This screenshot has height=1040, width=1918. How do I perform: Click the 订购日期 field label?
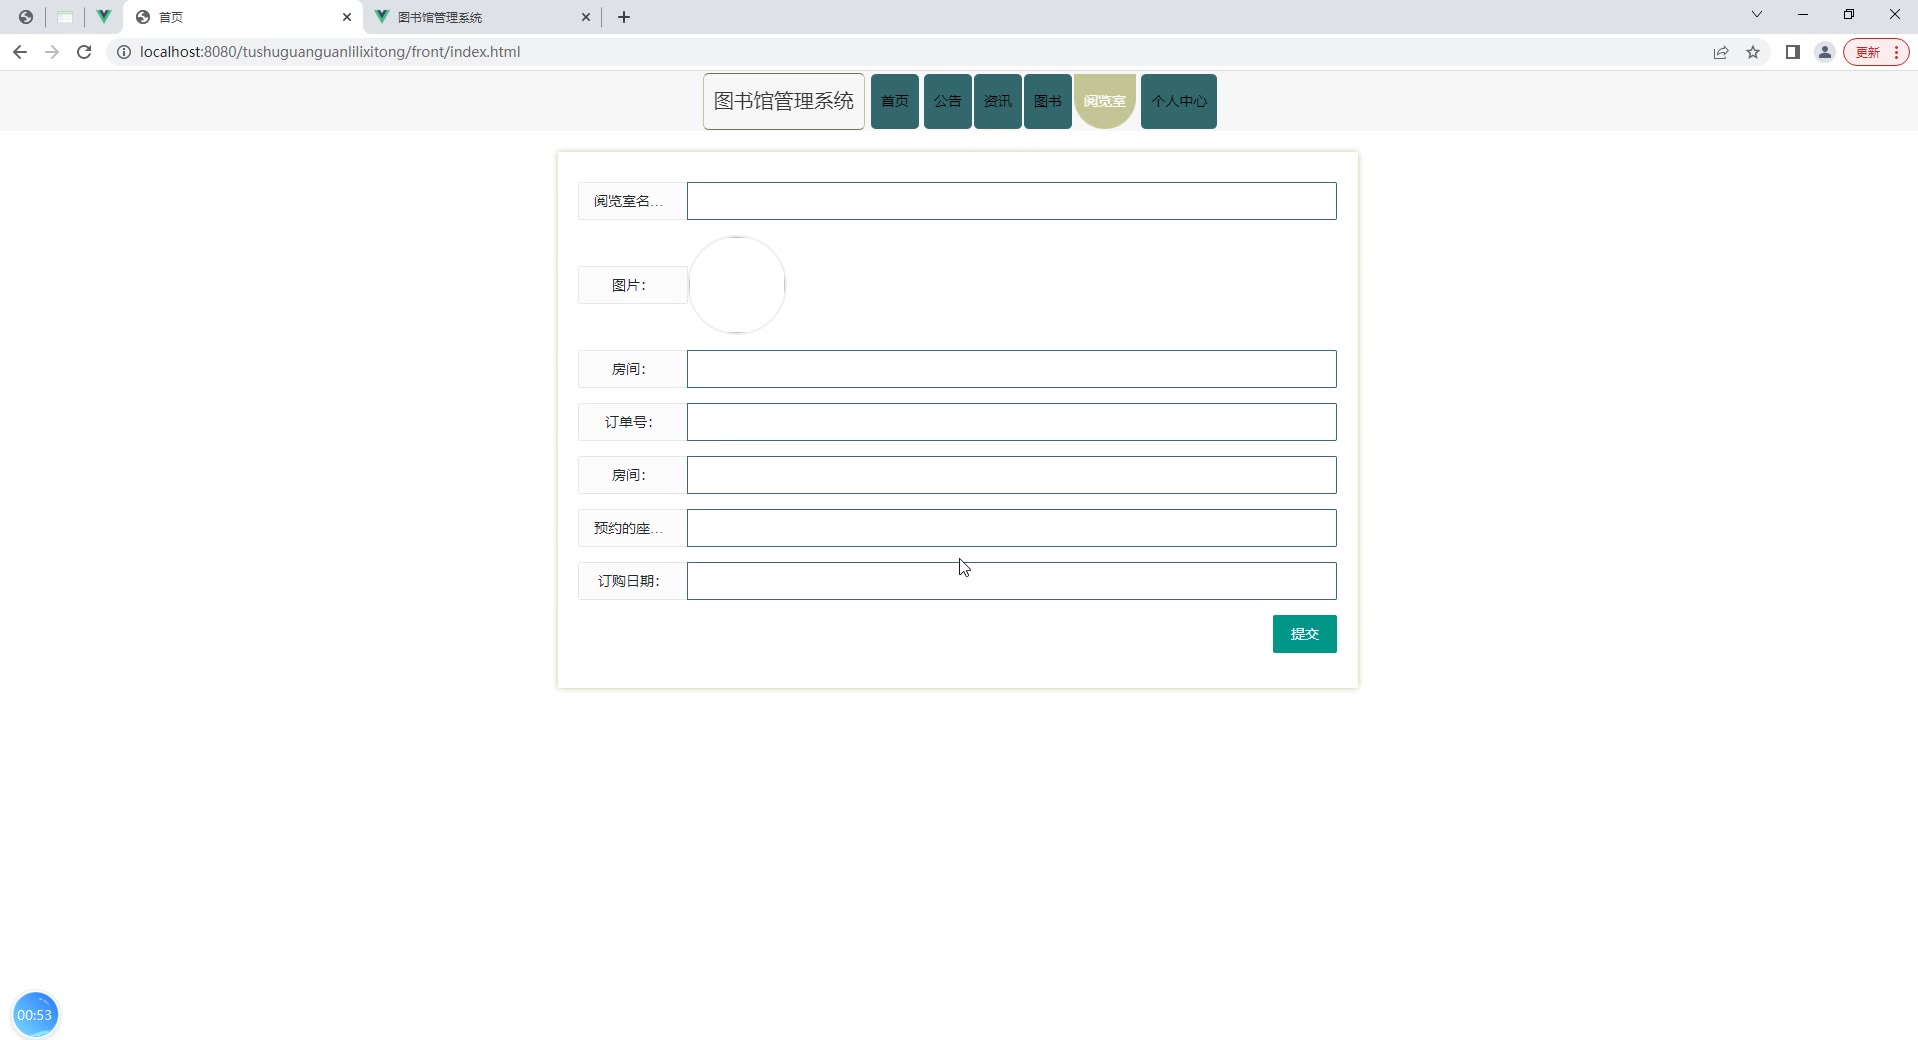(632, 581)
